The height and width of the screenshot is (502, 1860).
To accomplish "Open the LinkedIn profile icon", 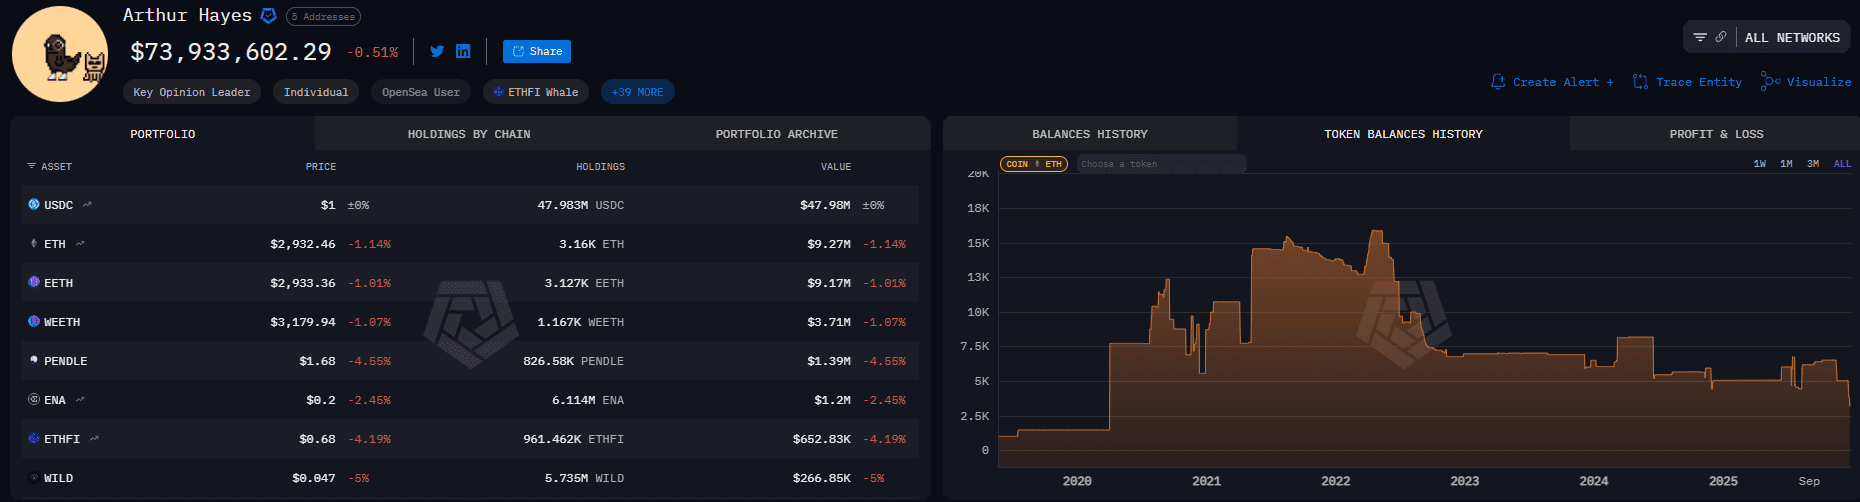I will [463, 51].
